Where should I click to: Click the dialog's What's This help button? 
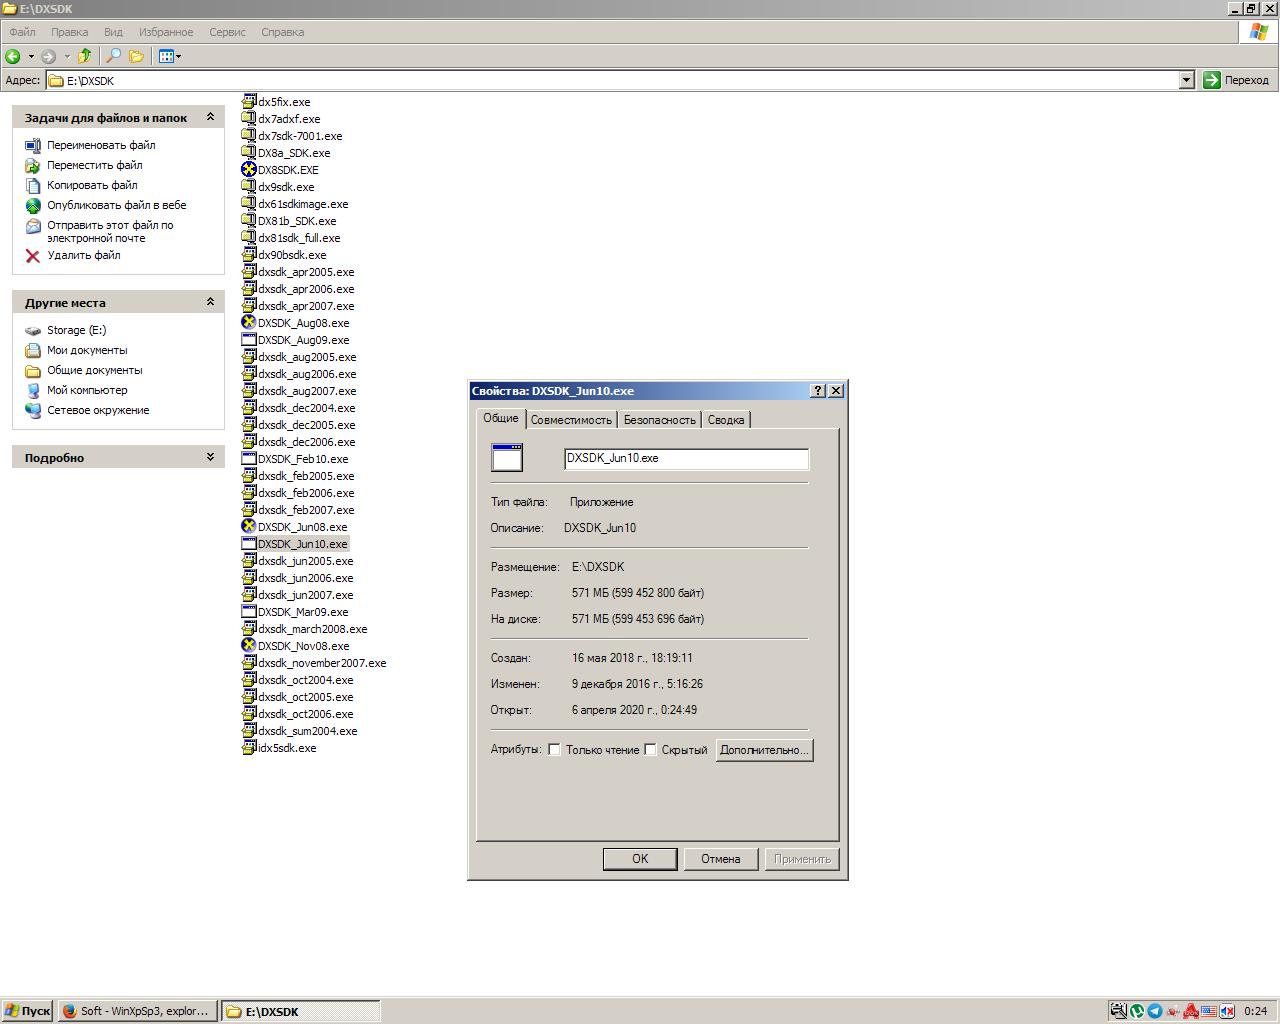(818, 391)
